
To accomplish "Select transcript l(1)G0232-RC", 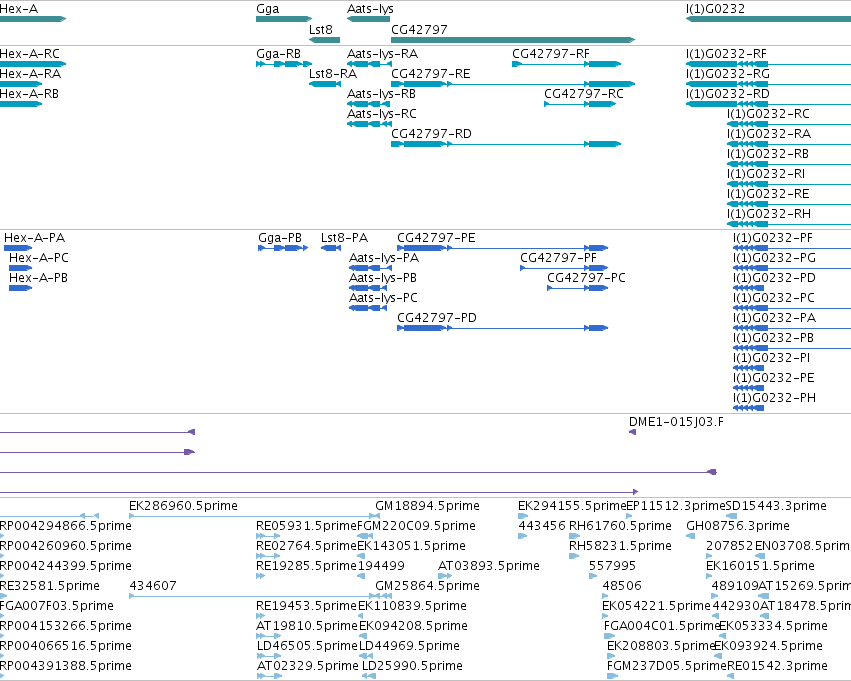I will tap(789, 124).
